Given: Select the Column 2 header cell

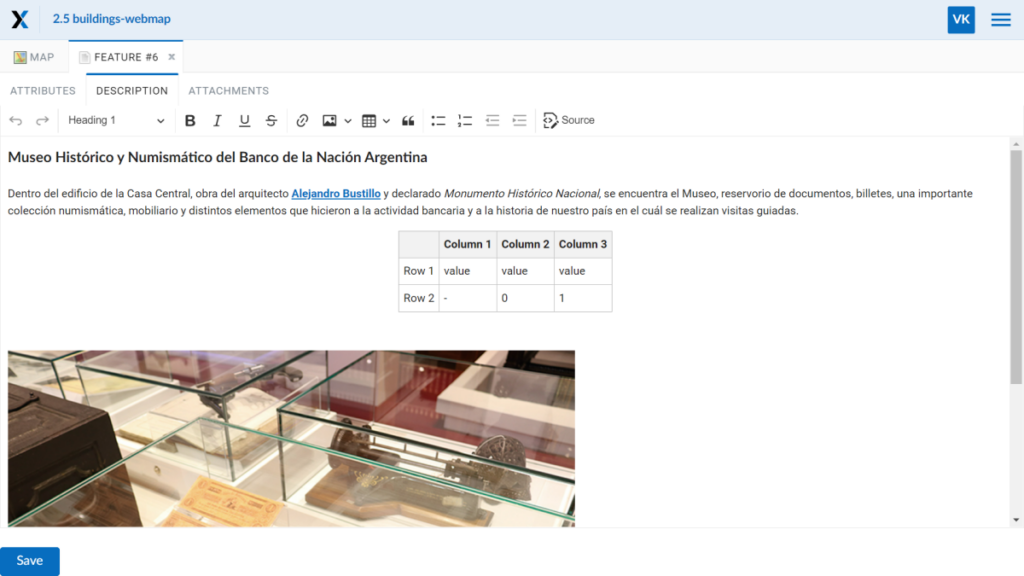Looking at the screenshot, I should click(x=525, y=244).
